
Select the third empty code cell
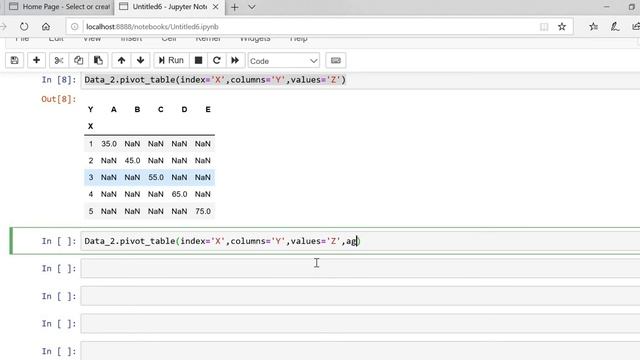(360, 323)
